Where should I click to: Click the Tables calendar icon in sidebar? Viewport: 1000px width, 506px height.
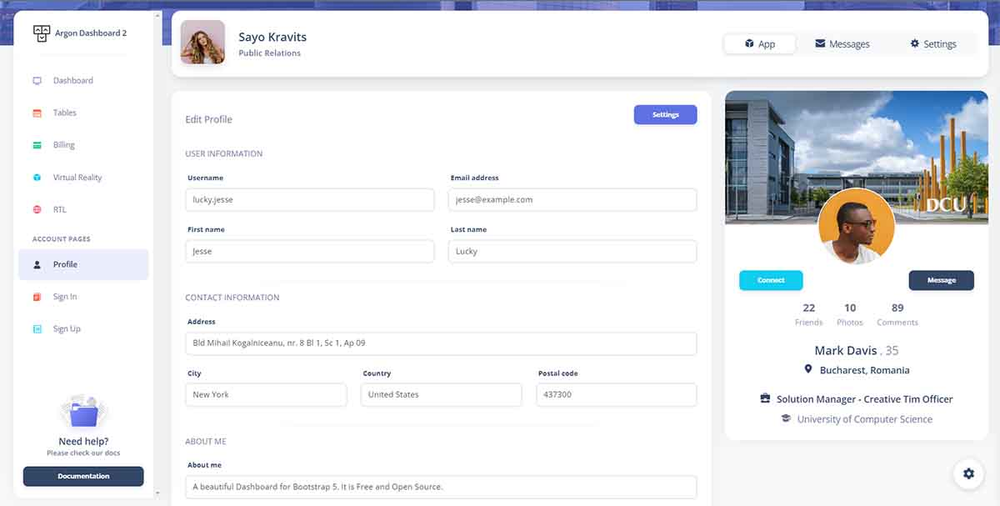coord(37,113)
